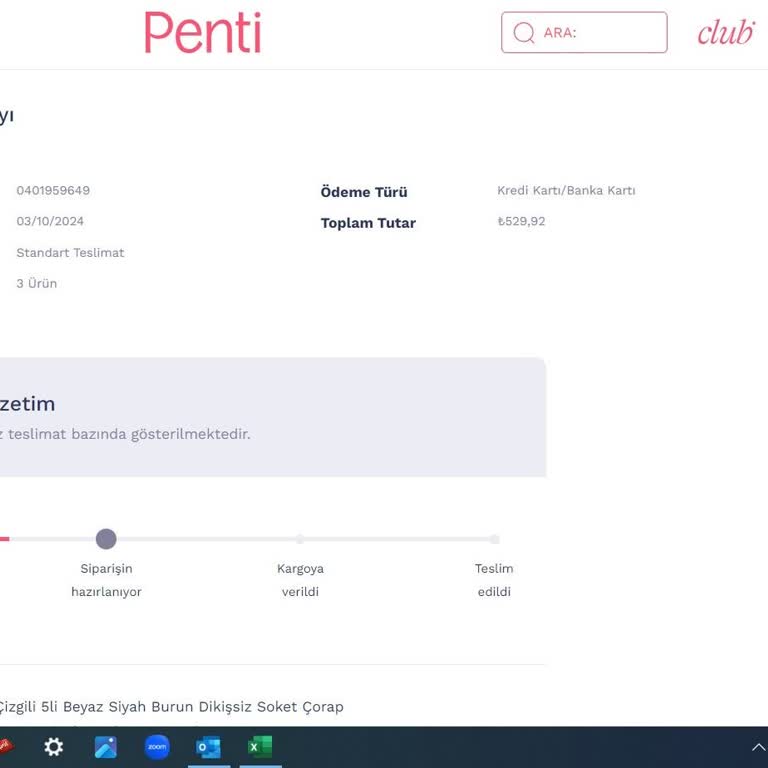Click the Teslim edildi step marker
The image size is (768, 768).
pyautogui.click(x=494, y=539)
